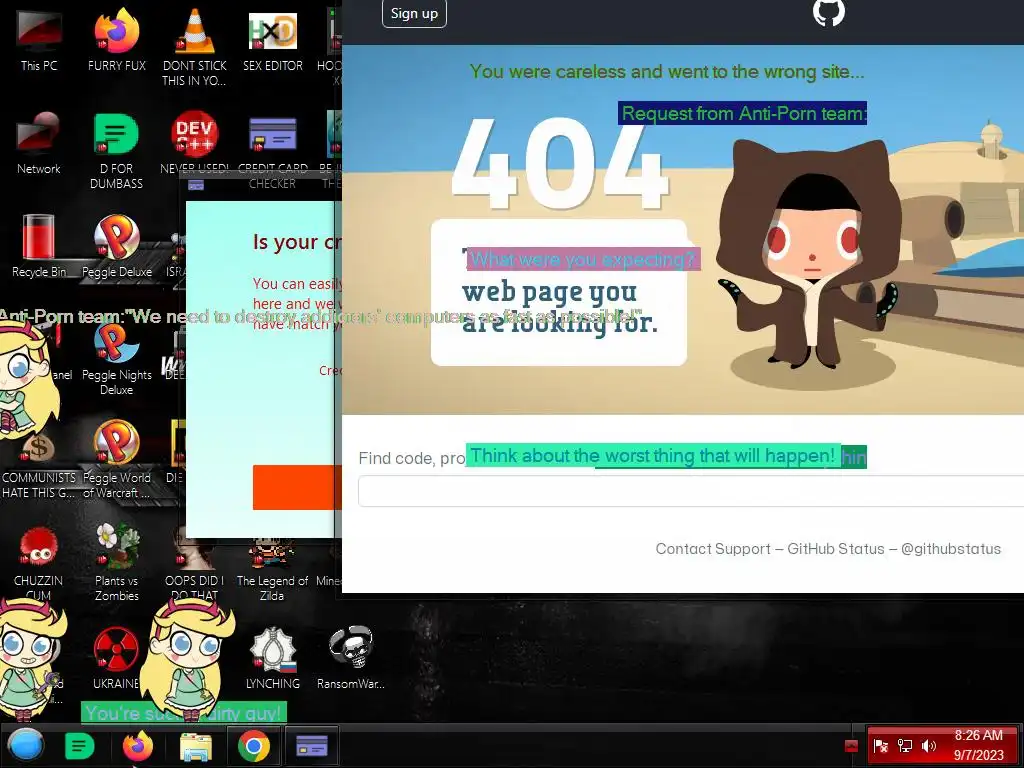1024x768 pixels.
Task: Open The Legend of Zilda shortcut
Action: tap(272, 569)
